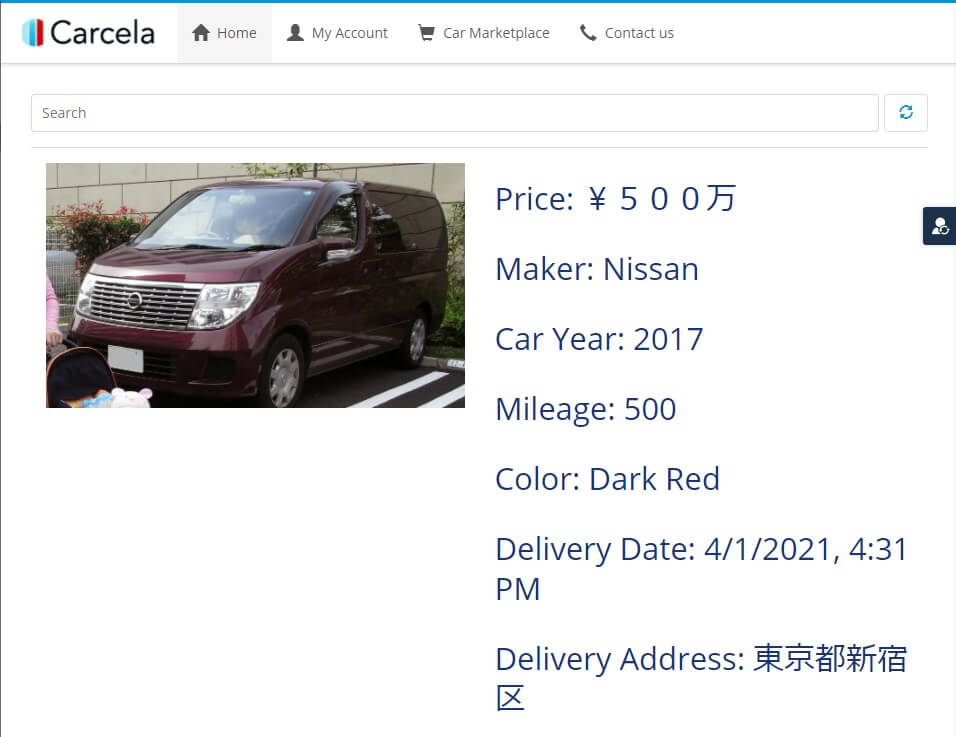Image resolution: width=956 pixels, height=737 pixels.
Task: Click the phone icon beside Contact us
Action: [x=588, y=33]
